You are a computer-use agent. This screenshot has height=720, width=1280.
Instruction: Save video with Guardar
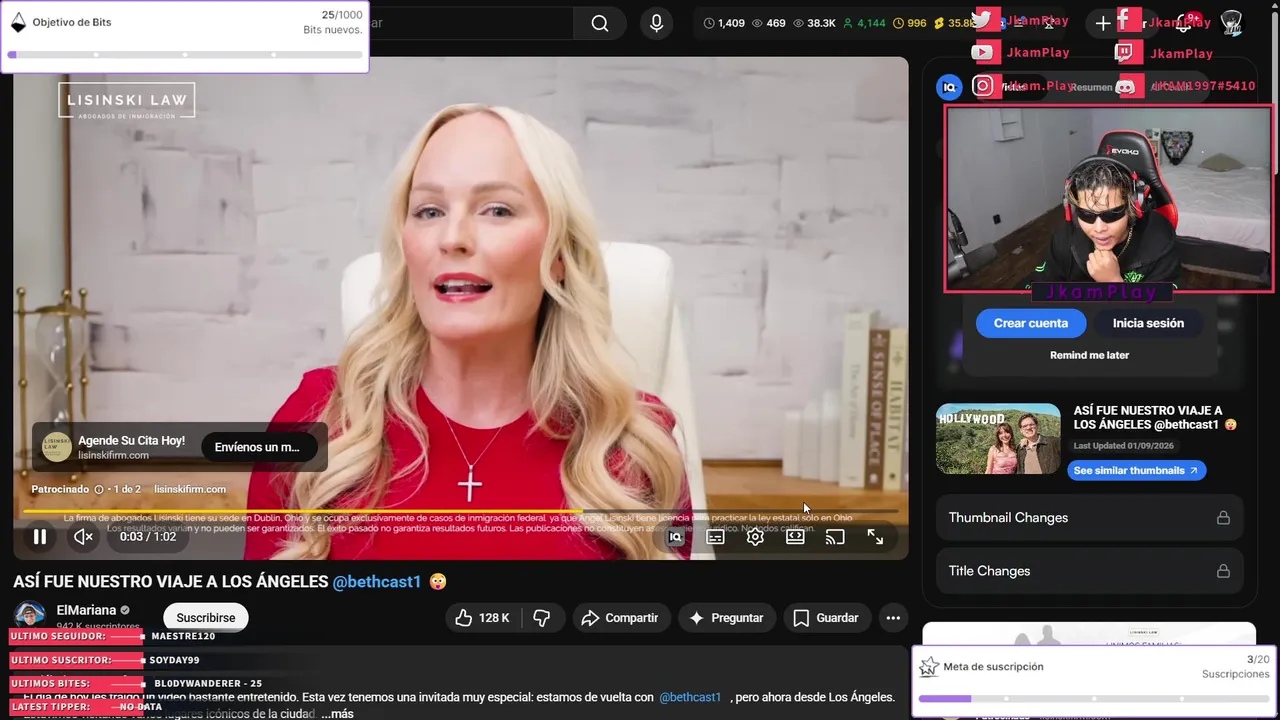pos(826,618)
